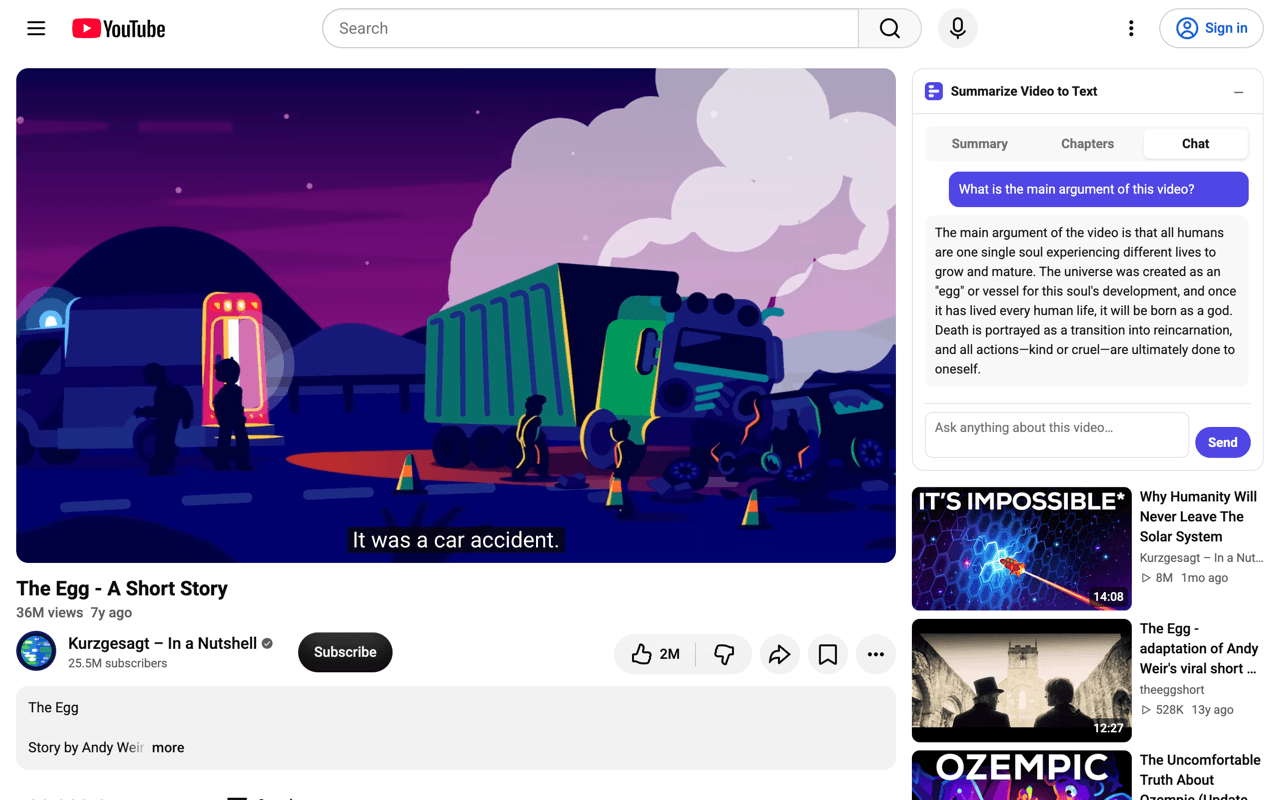Click the user question chat bubble

point(1098,189)
